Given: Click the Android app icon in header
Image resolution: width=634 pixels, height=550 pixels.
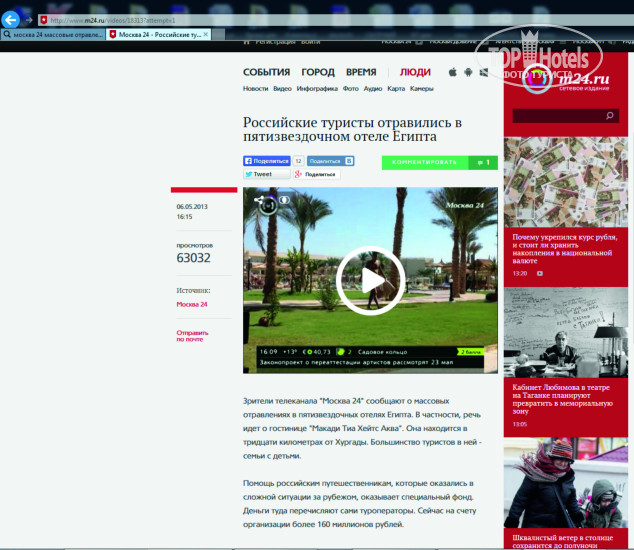Looking at the screenshot, I should point(468,72).
